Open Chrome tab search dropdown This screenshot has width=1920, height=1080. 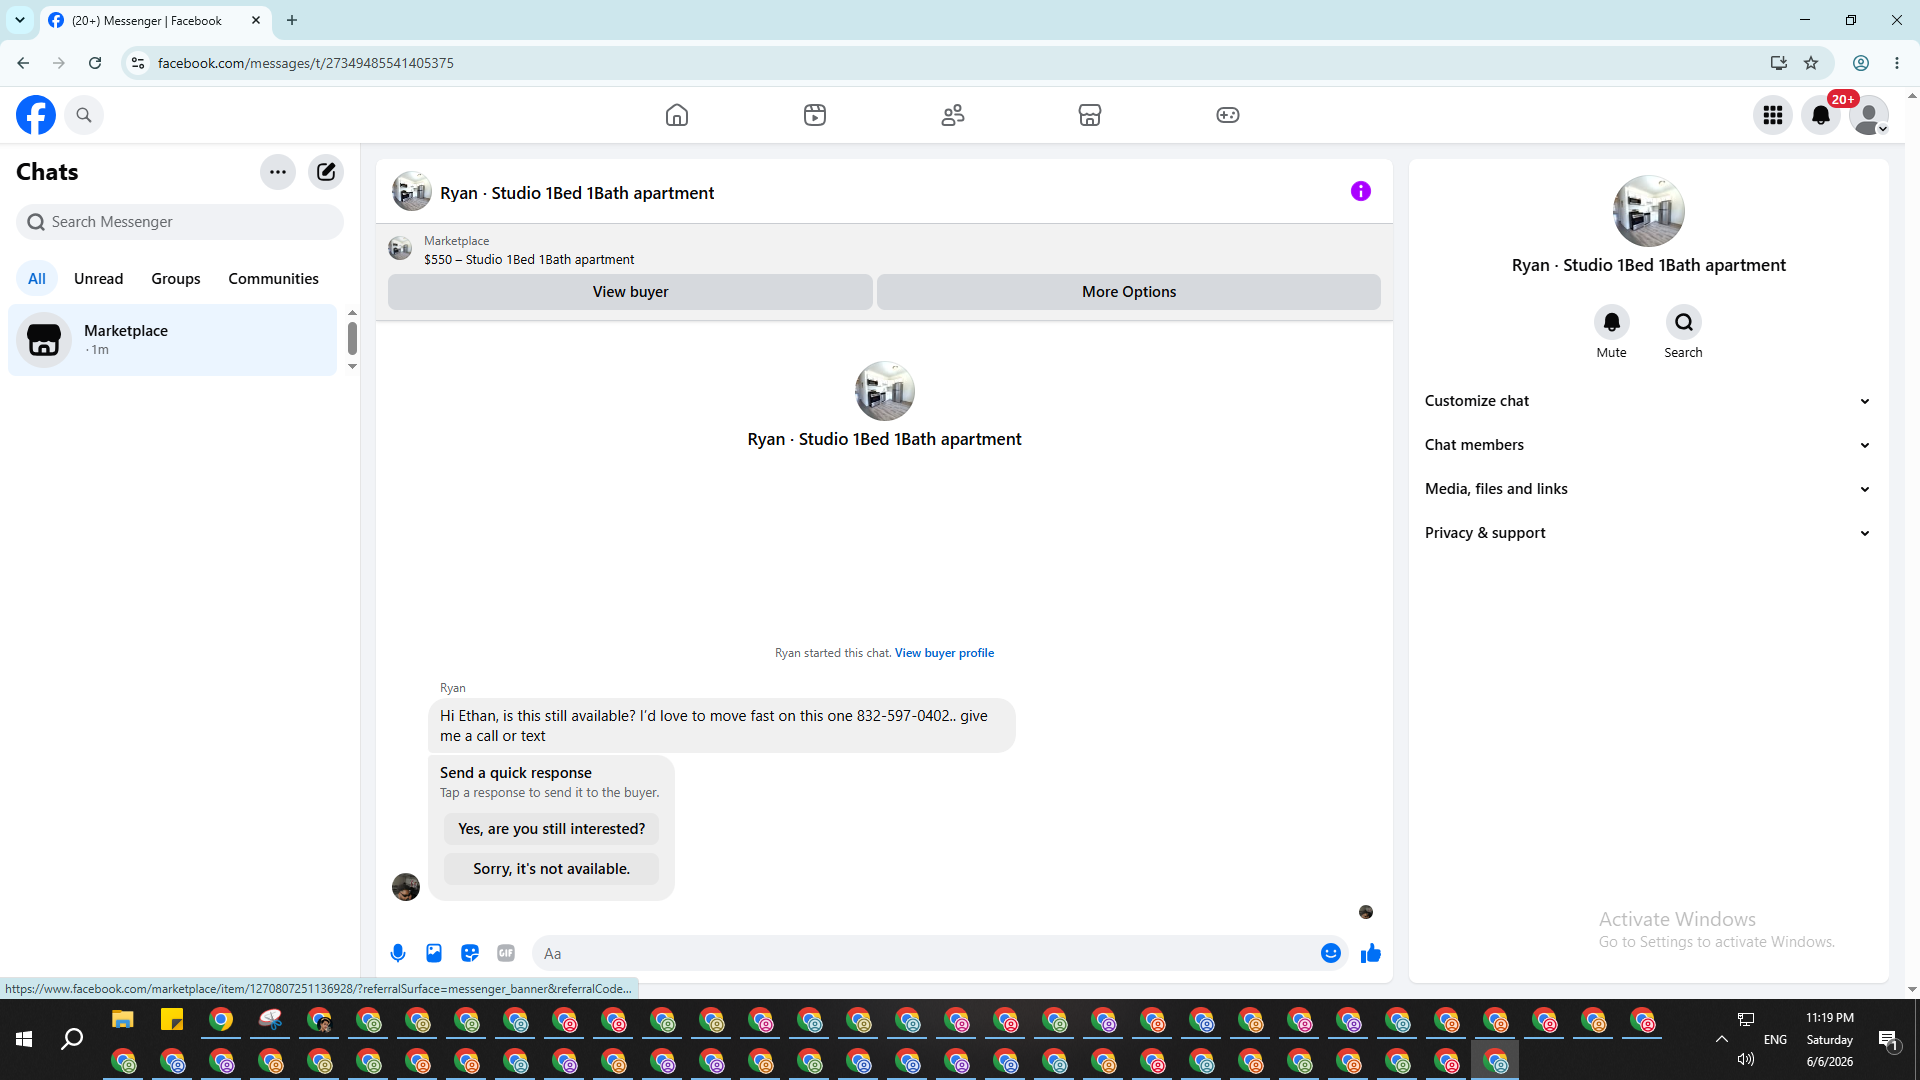20,20
